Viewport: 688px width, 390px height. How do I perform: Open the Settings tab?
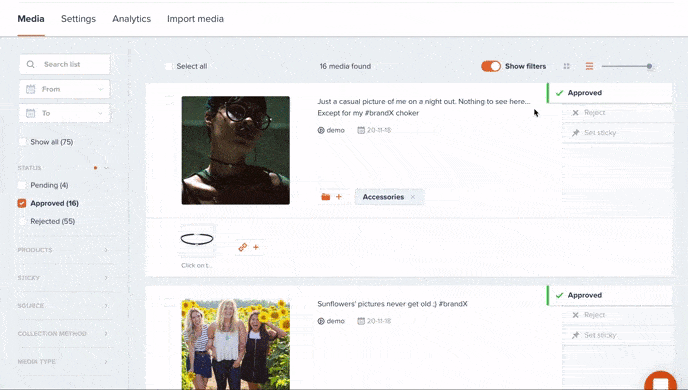pos(78,19)
